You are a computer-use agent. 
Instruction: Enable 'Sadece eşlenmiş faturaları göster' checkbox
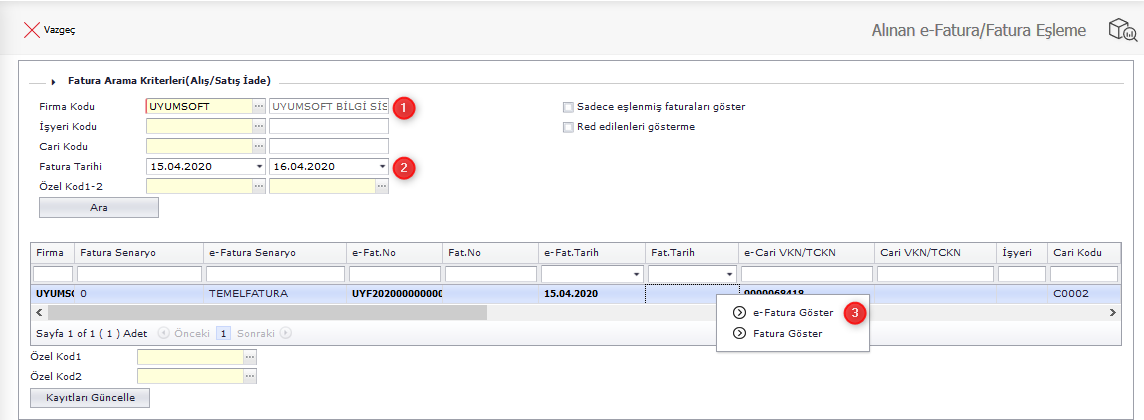pyautogui.click(x=568, y=107)
